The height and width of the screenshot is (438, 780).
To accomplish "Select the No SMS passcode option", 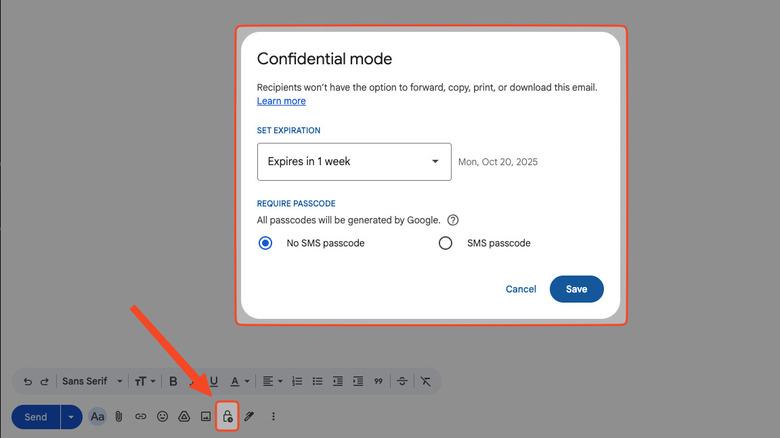I will 265,243.
